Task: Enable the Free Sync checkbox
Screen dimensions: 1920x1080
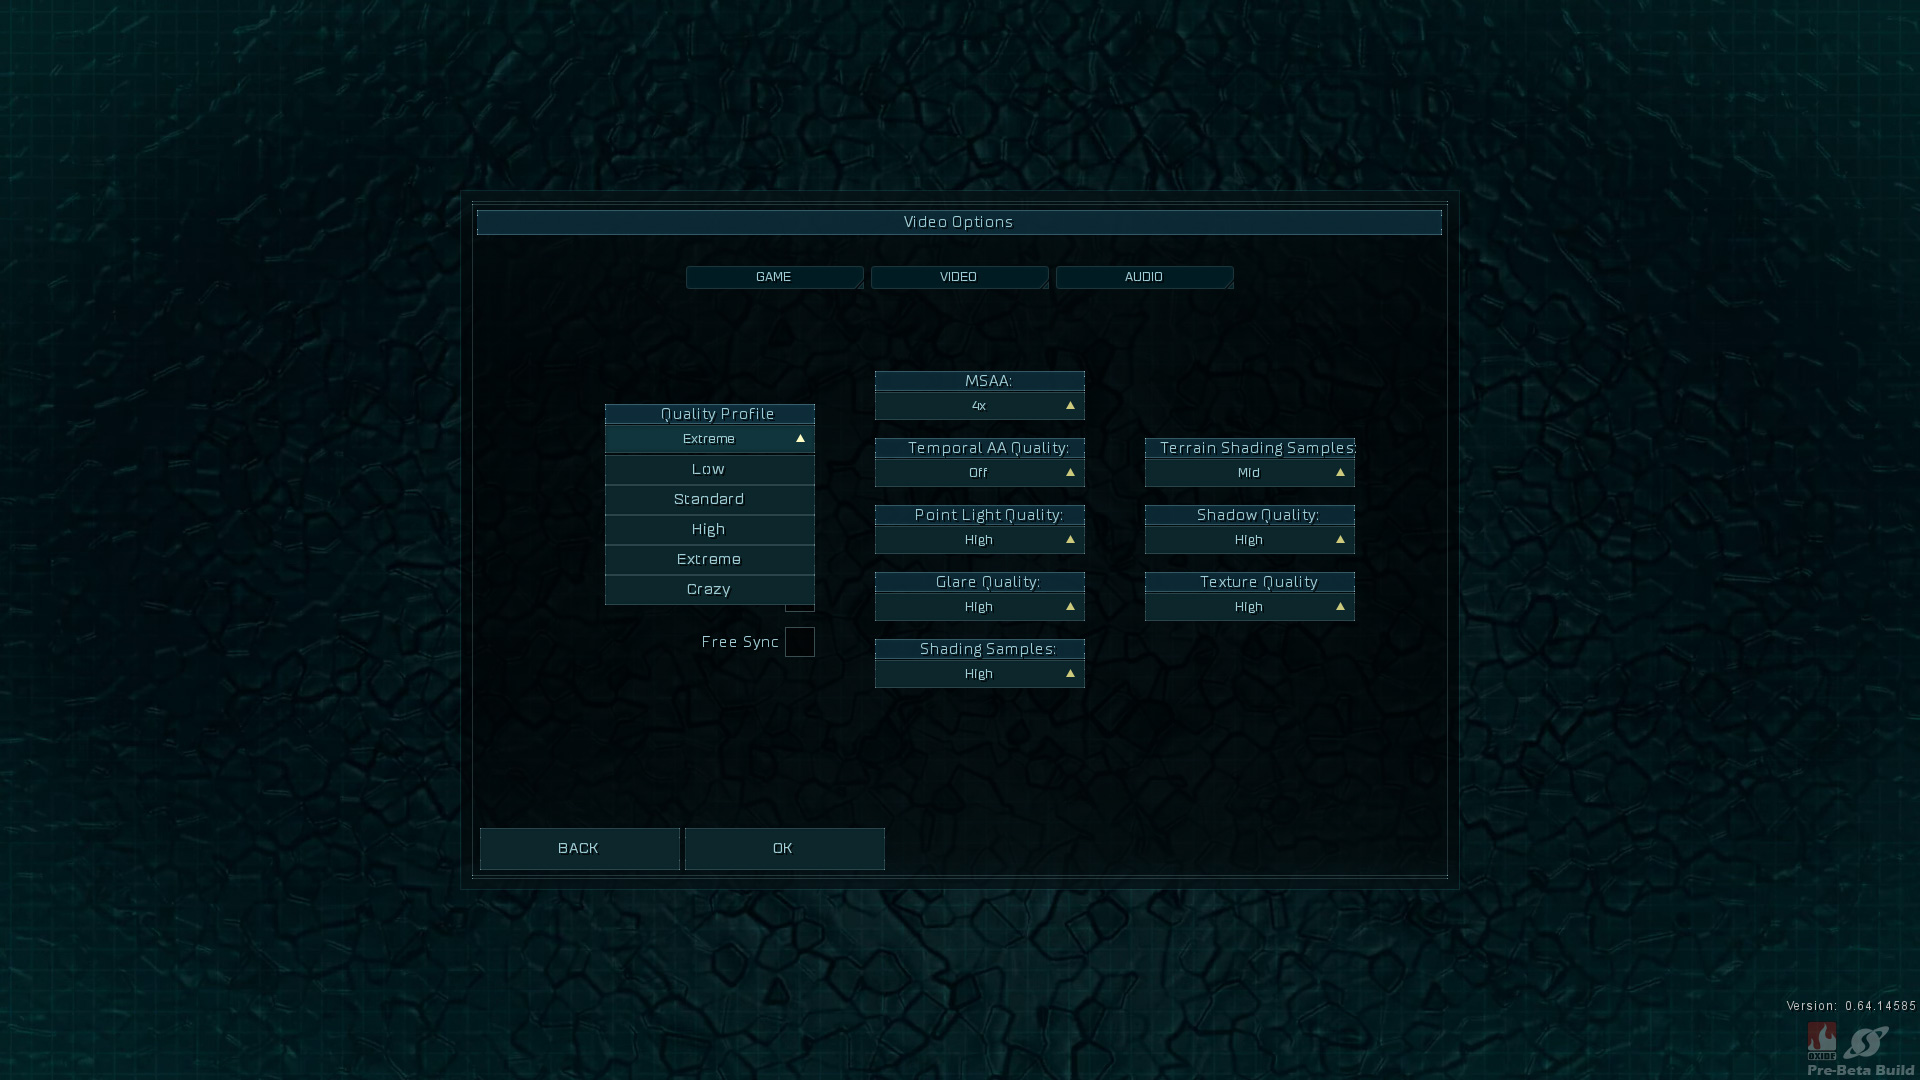Action: point(799,642)
